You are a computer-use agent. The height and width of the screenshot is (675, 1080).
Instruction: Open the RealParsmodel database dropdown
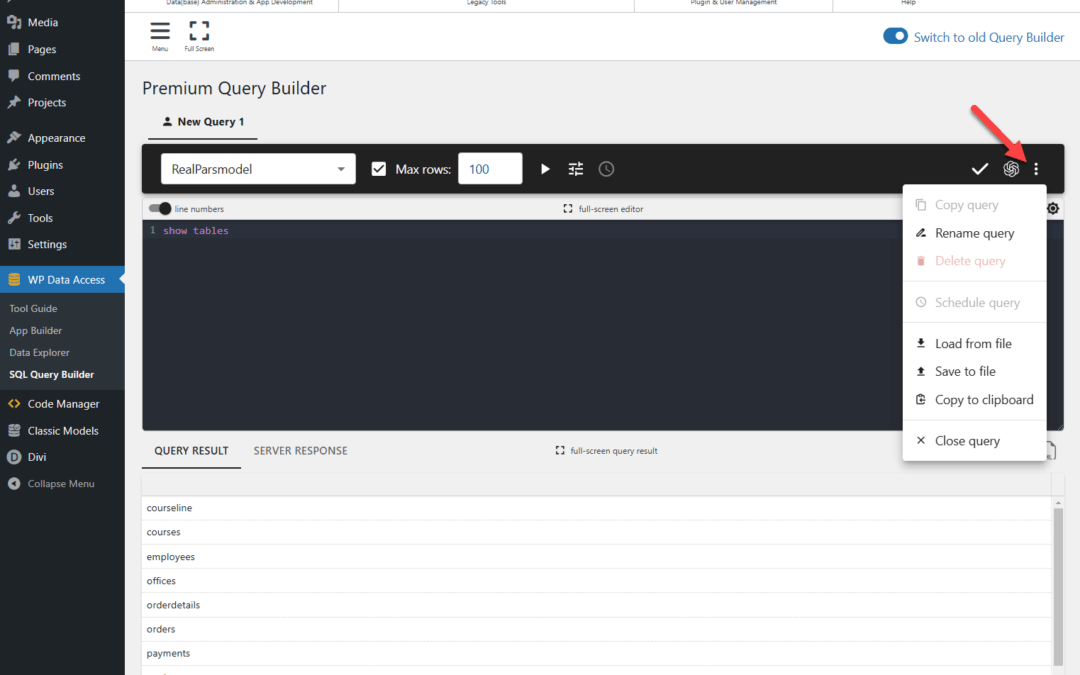[x=258, y=169]
